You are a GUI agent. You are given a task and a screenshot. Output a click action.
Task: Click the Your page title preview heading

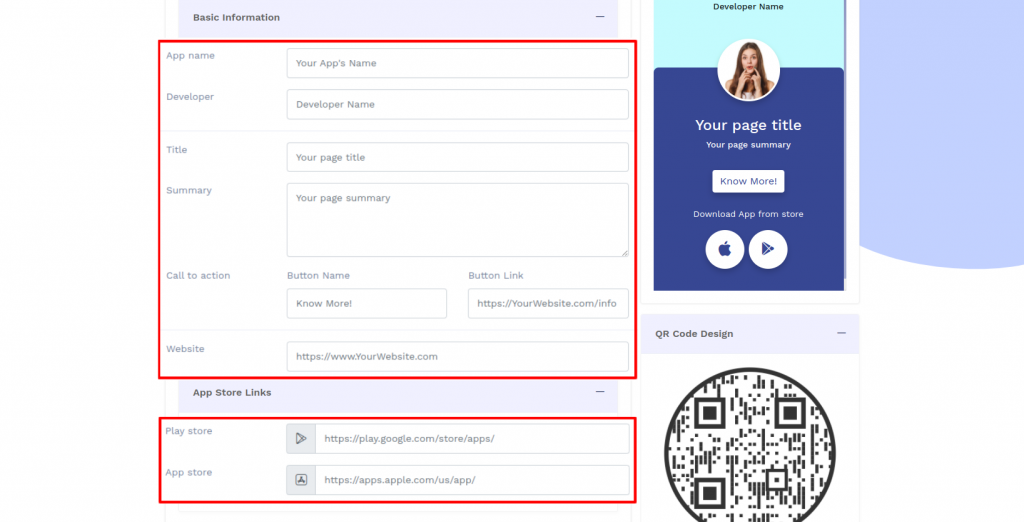tap(748, 126)
